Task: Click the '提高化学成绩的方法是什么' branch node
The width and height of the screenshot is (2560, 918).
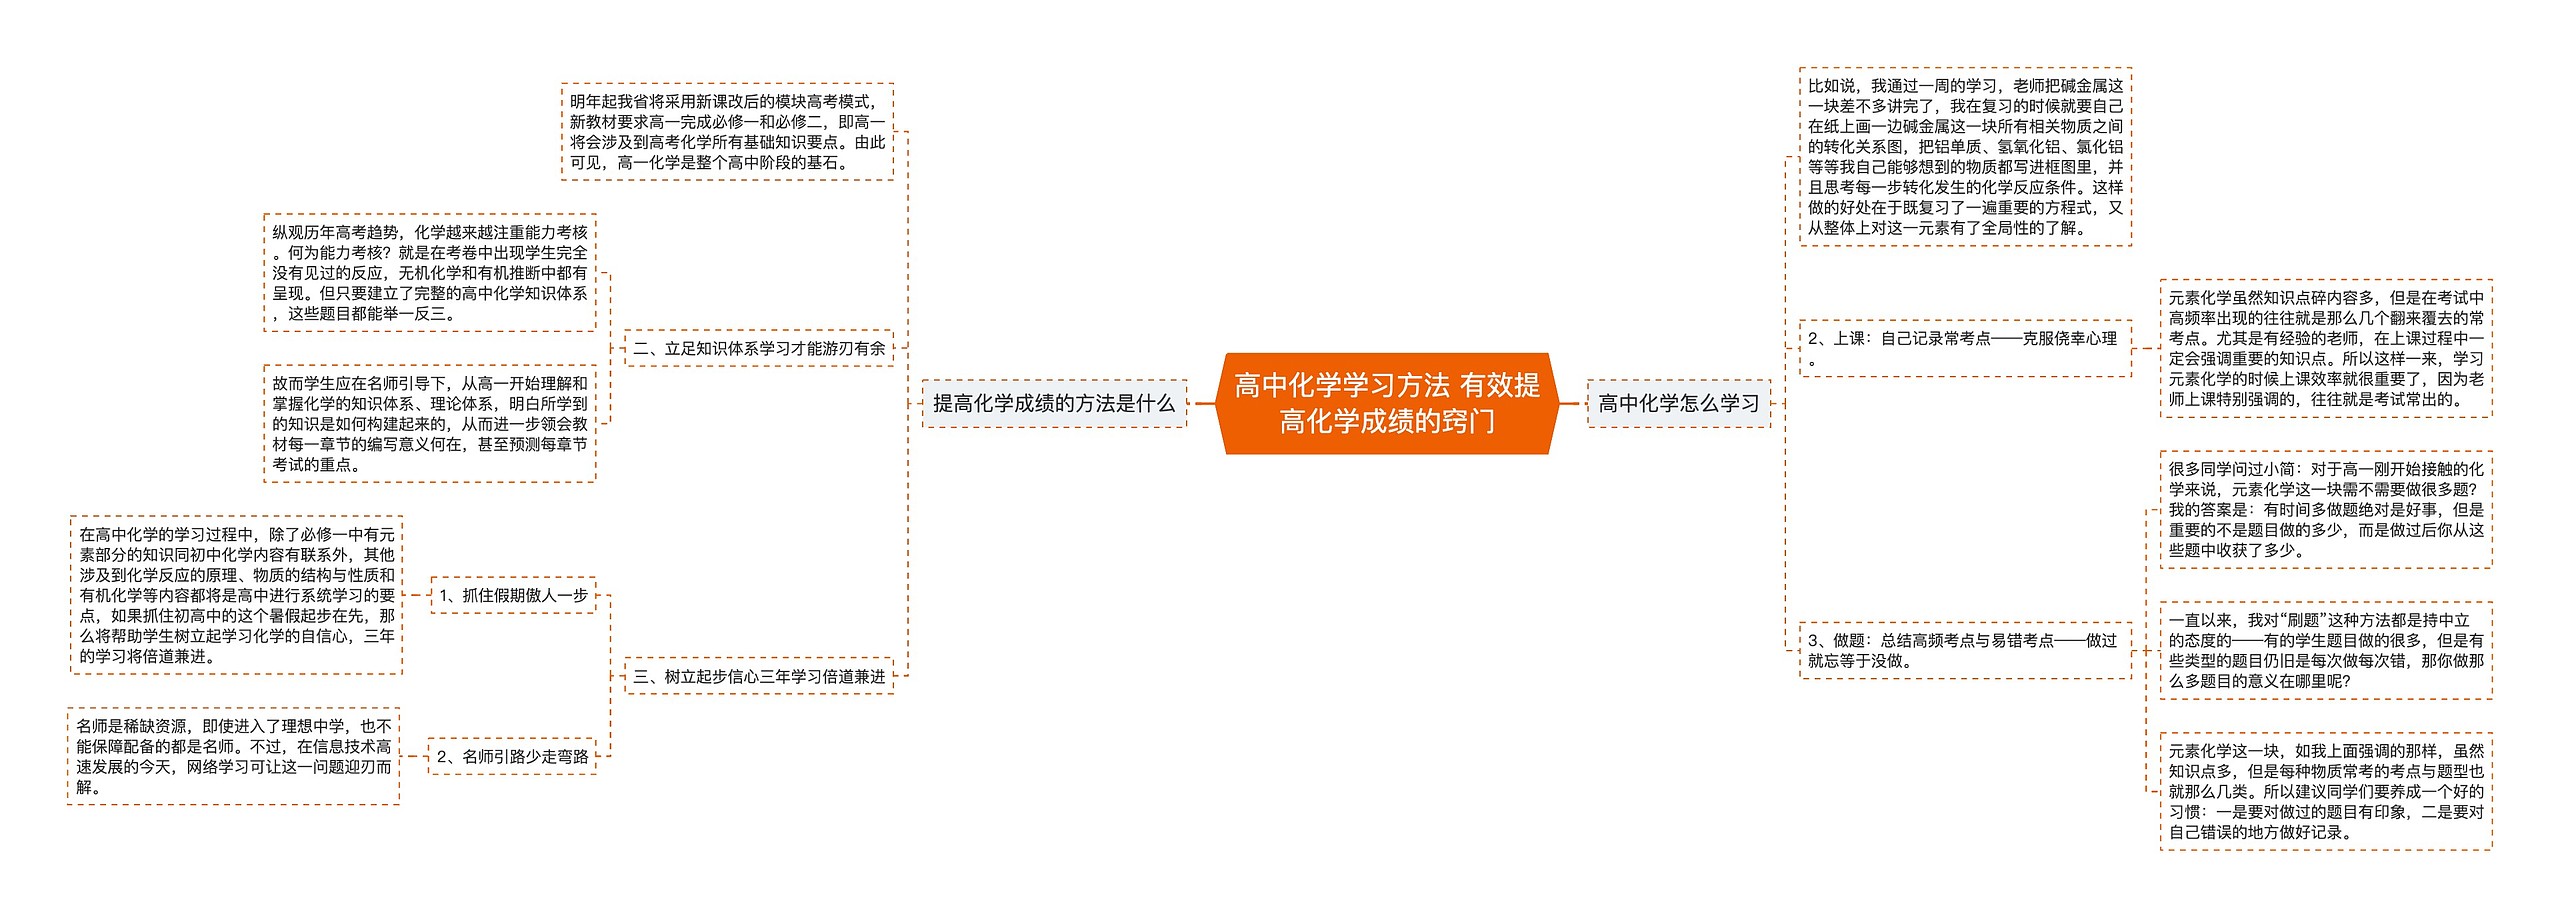Action: point(1054,403)
